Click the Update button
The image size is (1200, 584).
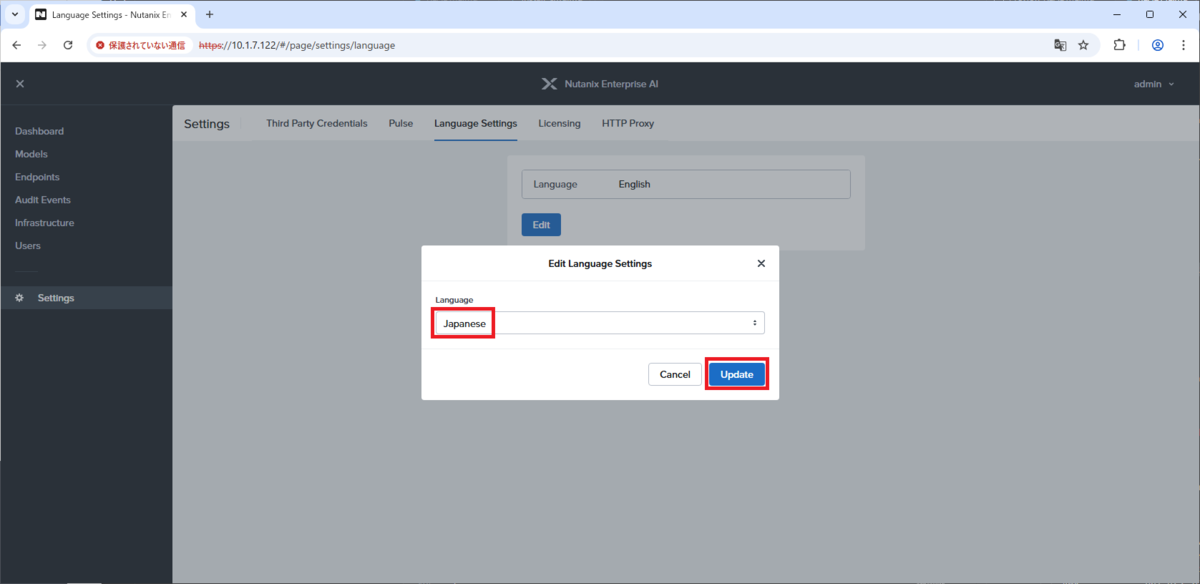(x=737, y=374)
